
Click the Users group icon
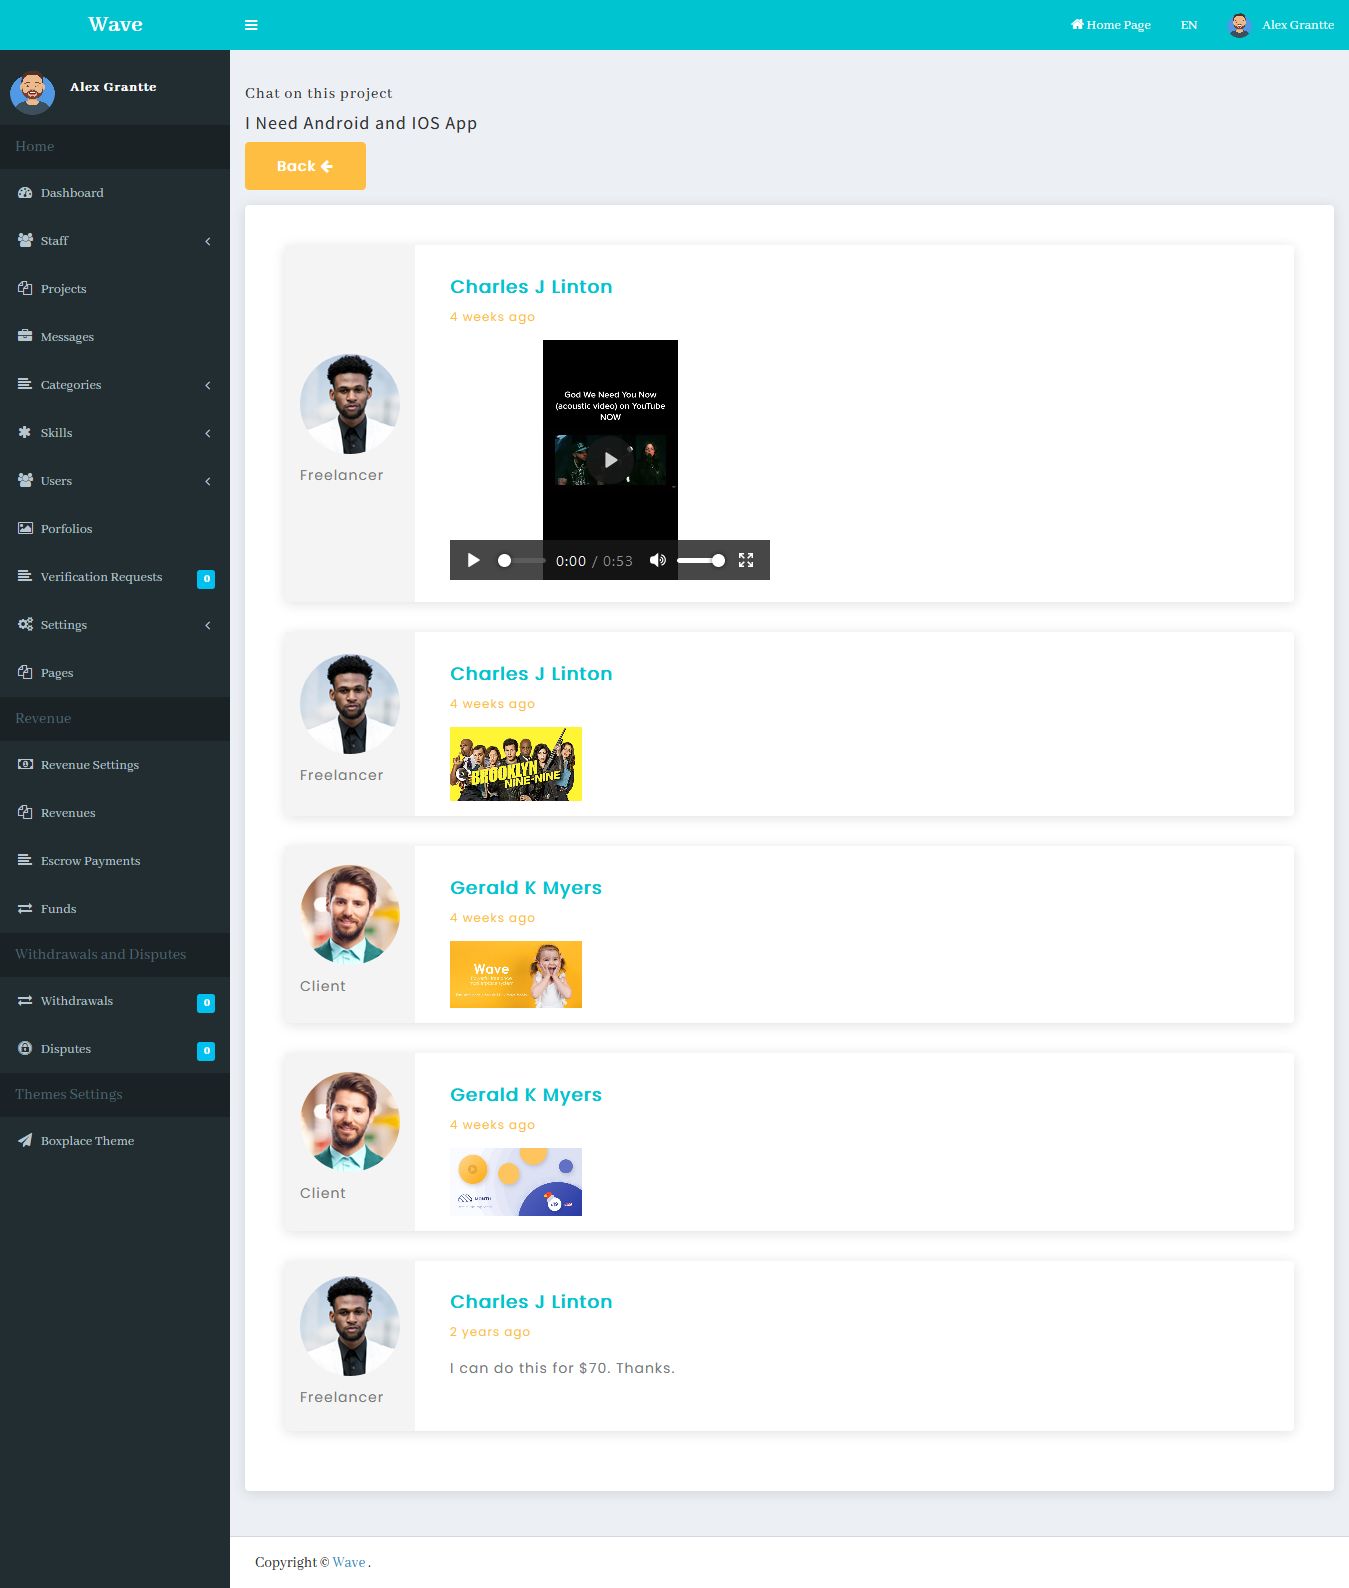[25, 481]
